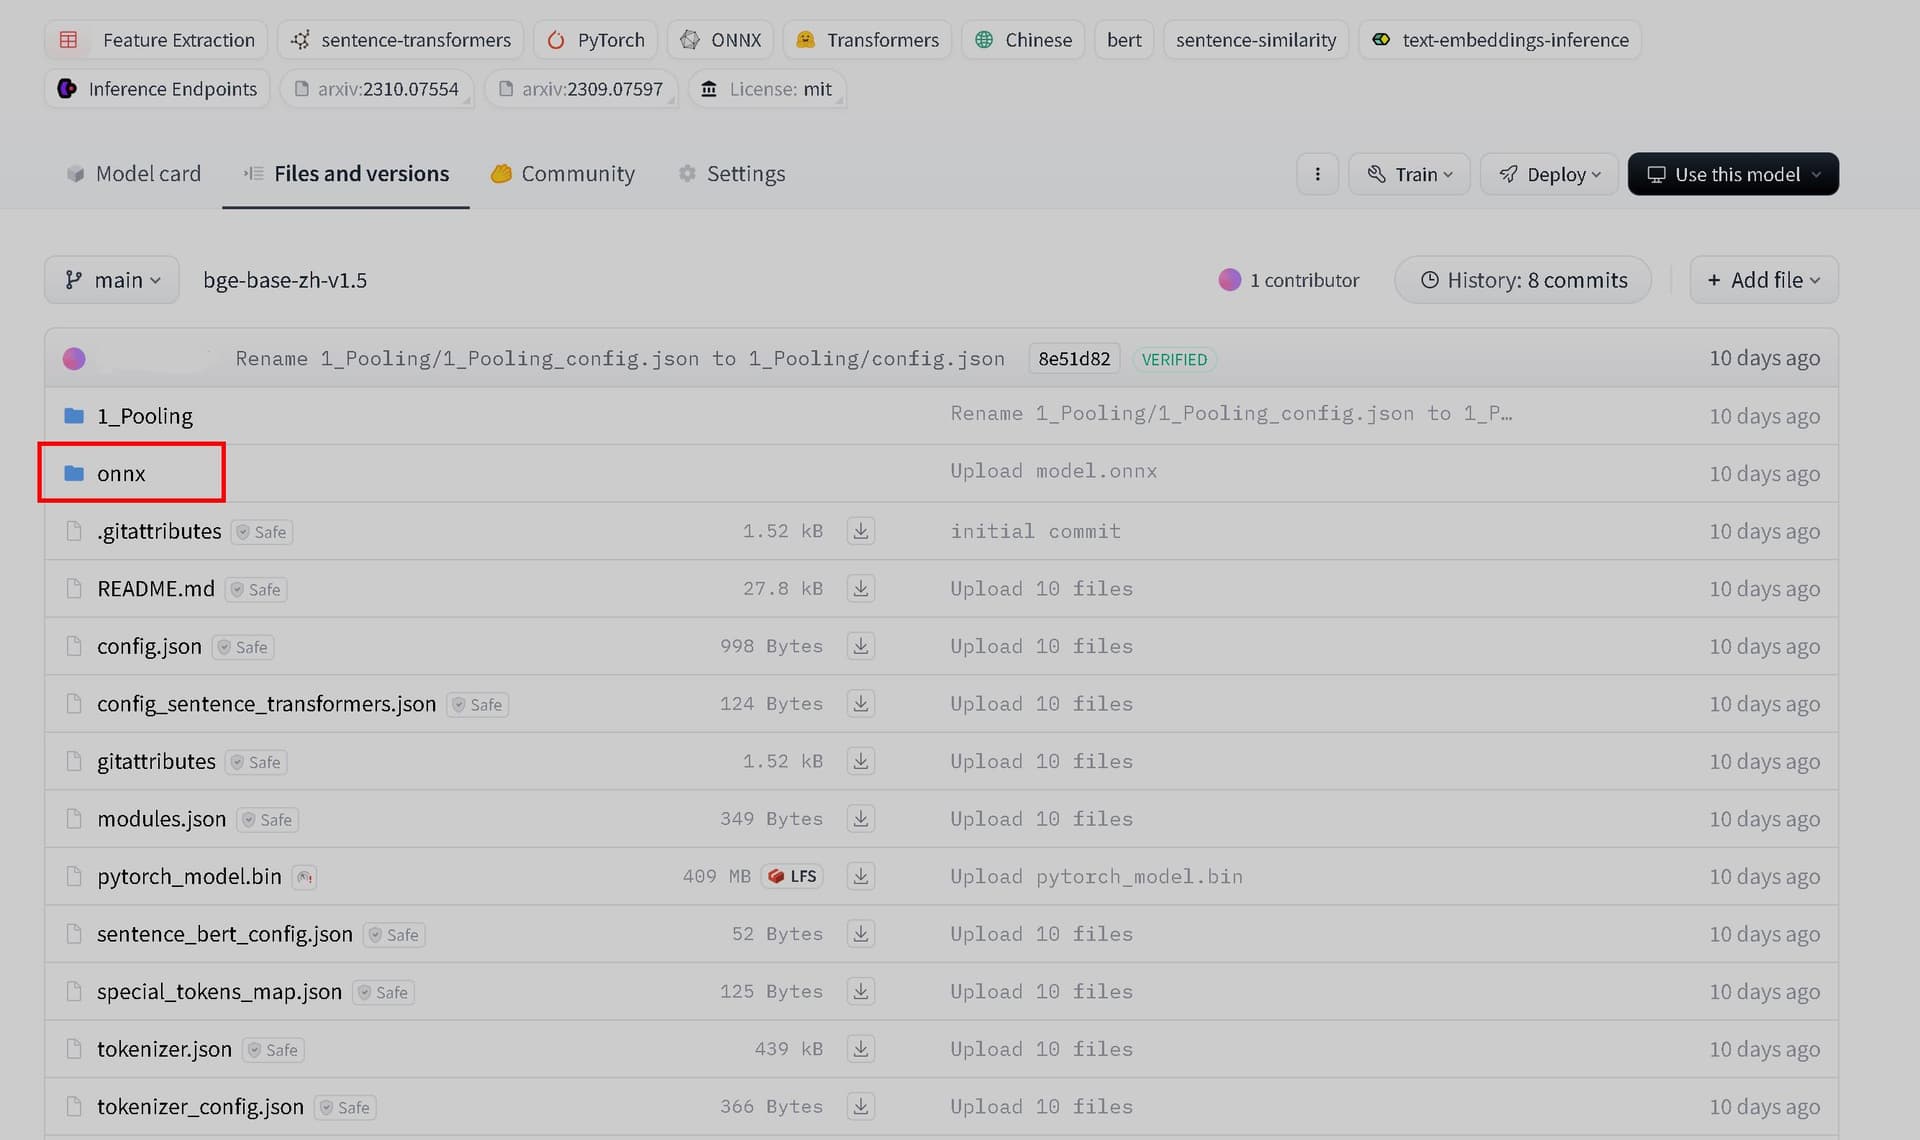Open the 'Upload pytorch_model.bin' commit message

(x=1096, y=877)
